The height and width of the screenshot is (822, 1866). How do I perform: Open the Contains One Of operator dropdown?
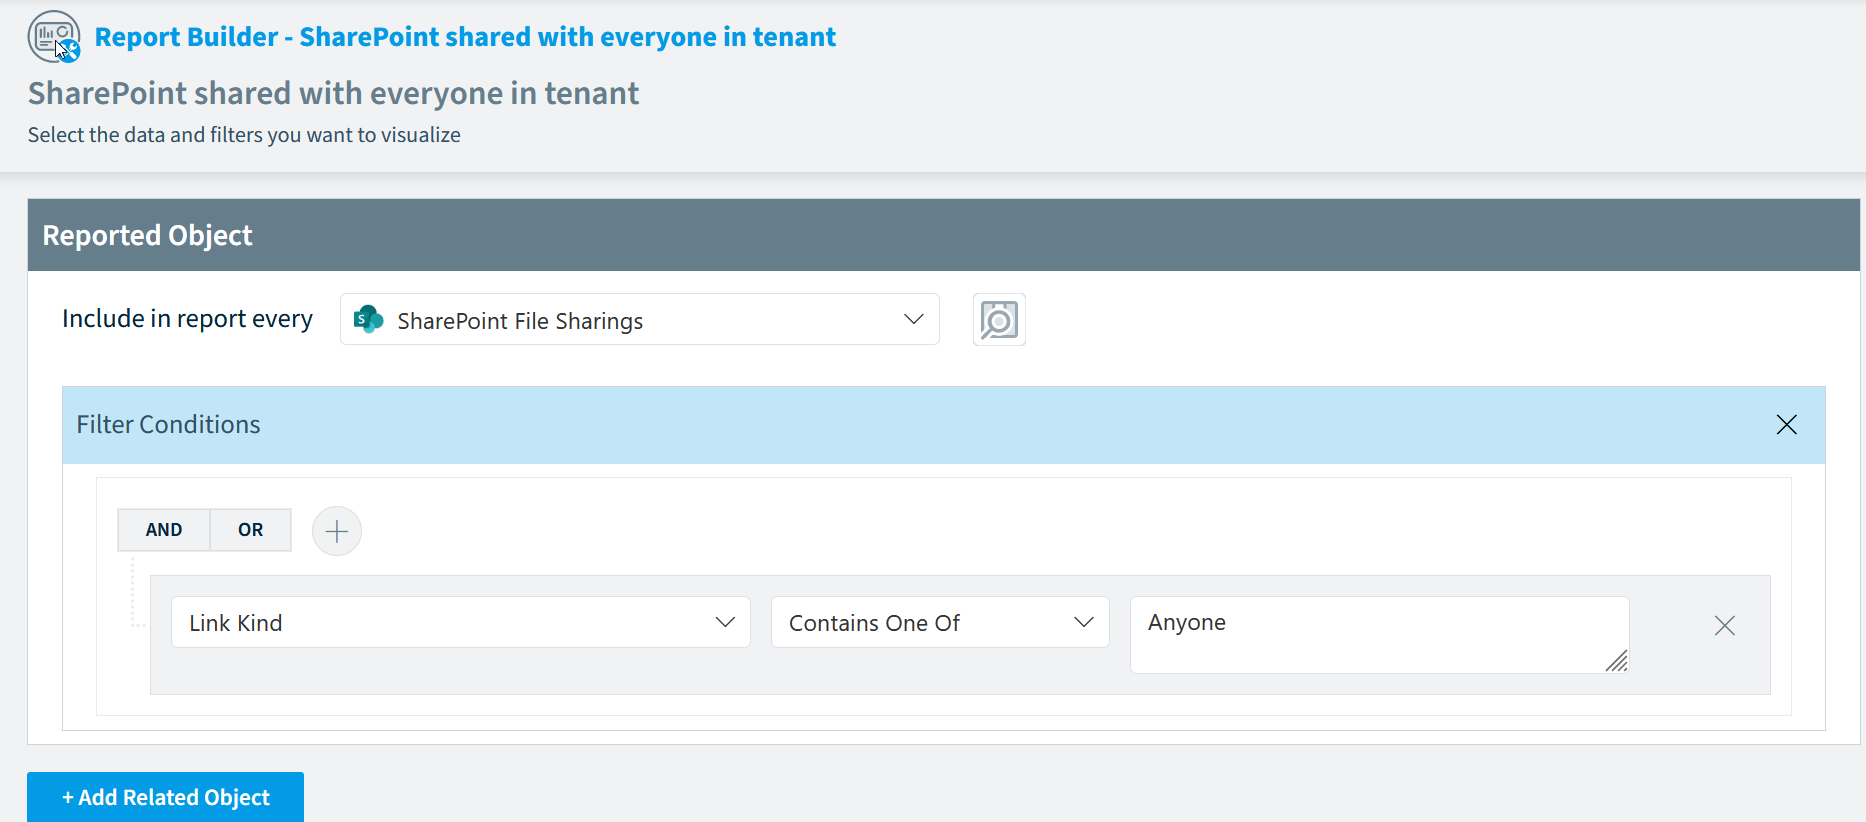coord(940,622)
